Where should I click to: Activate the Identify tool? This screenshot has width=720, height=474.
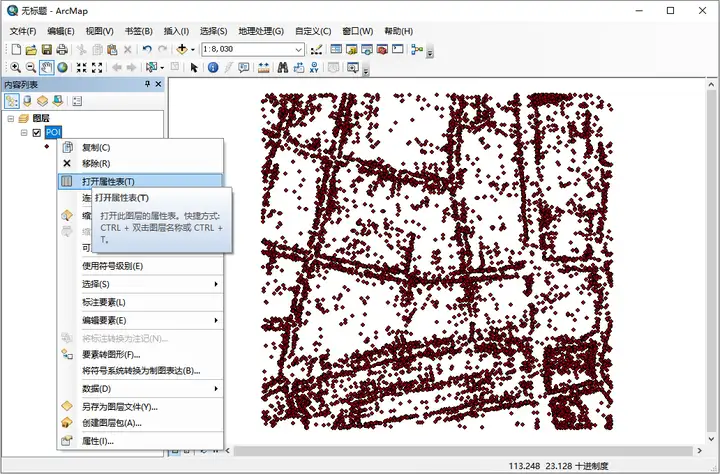[x=213, y=67]
